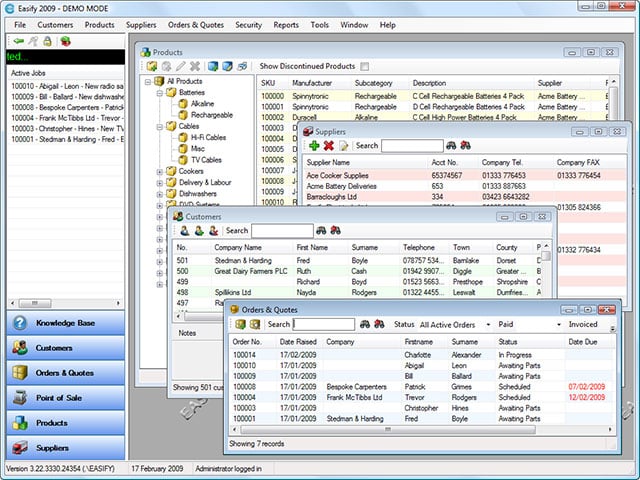Image resolution: width=640 pixels, height=480 pixels.
Task: Click the new product icon in Products toolbar
Action: pos(152,66)
